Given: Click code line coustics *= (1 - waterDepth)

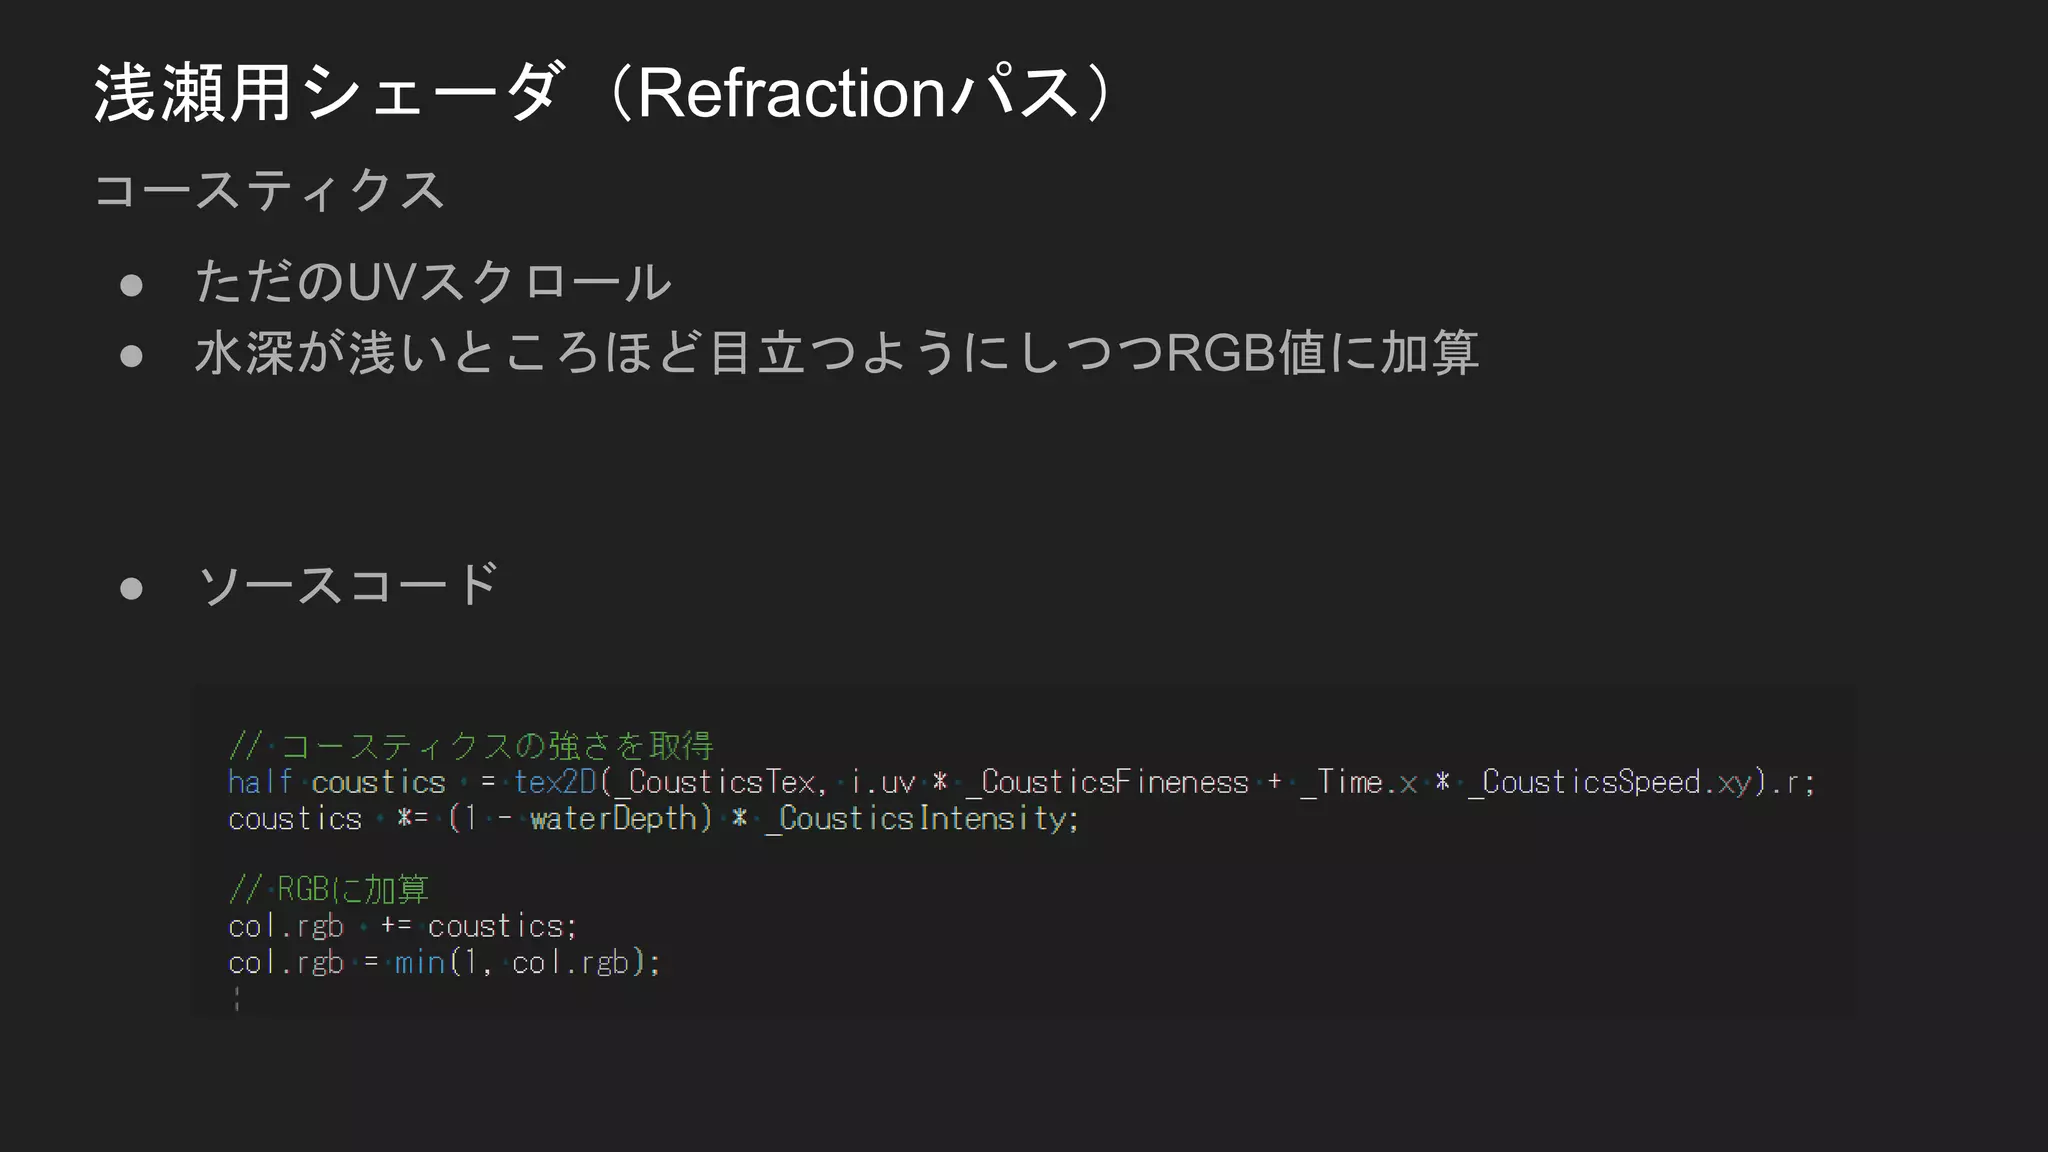Looking at the screenshot, I should click(654, 819).
